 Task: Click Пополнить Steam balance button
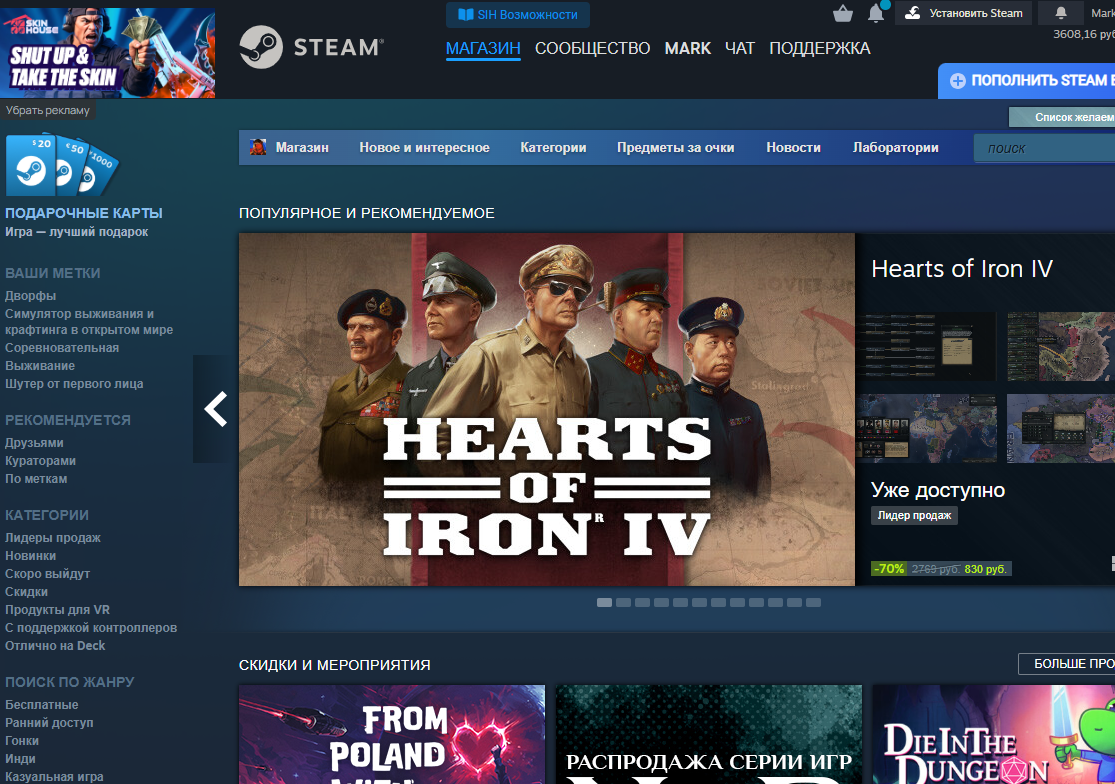(1027, 80)
